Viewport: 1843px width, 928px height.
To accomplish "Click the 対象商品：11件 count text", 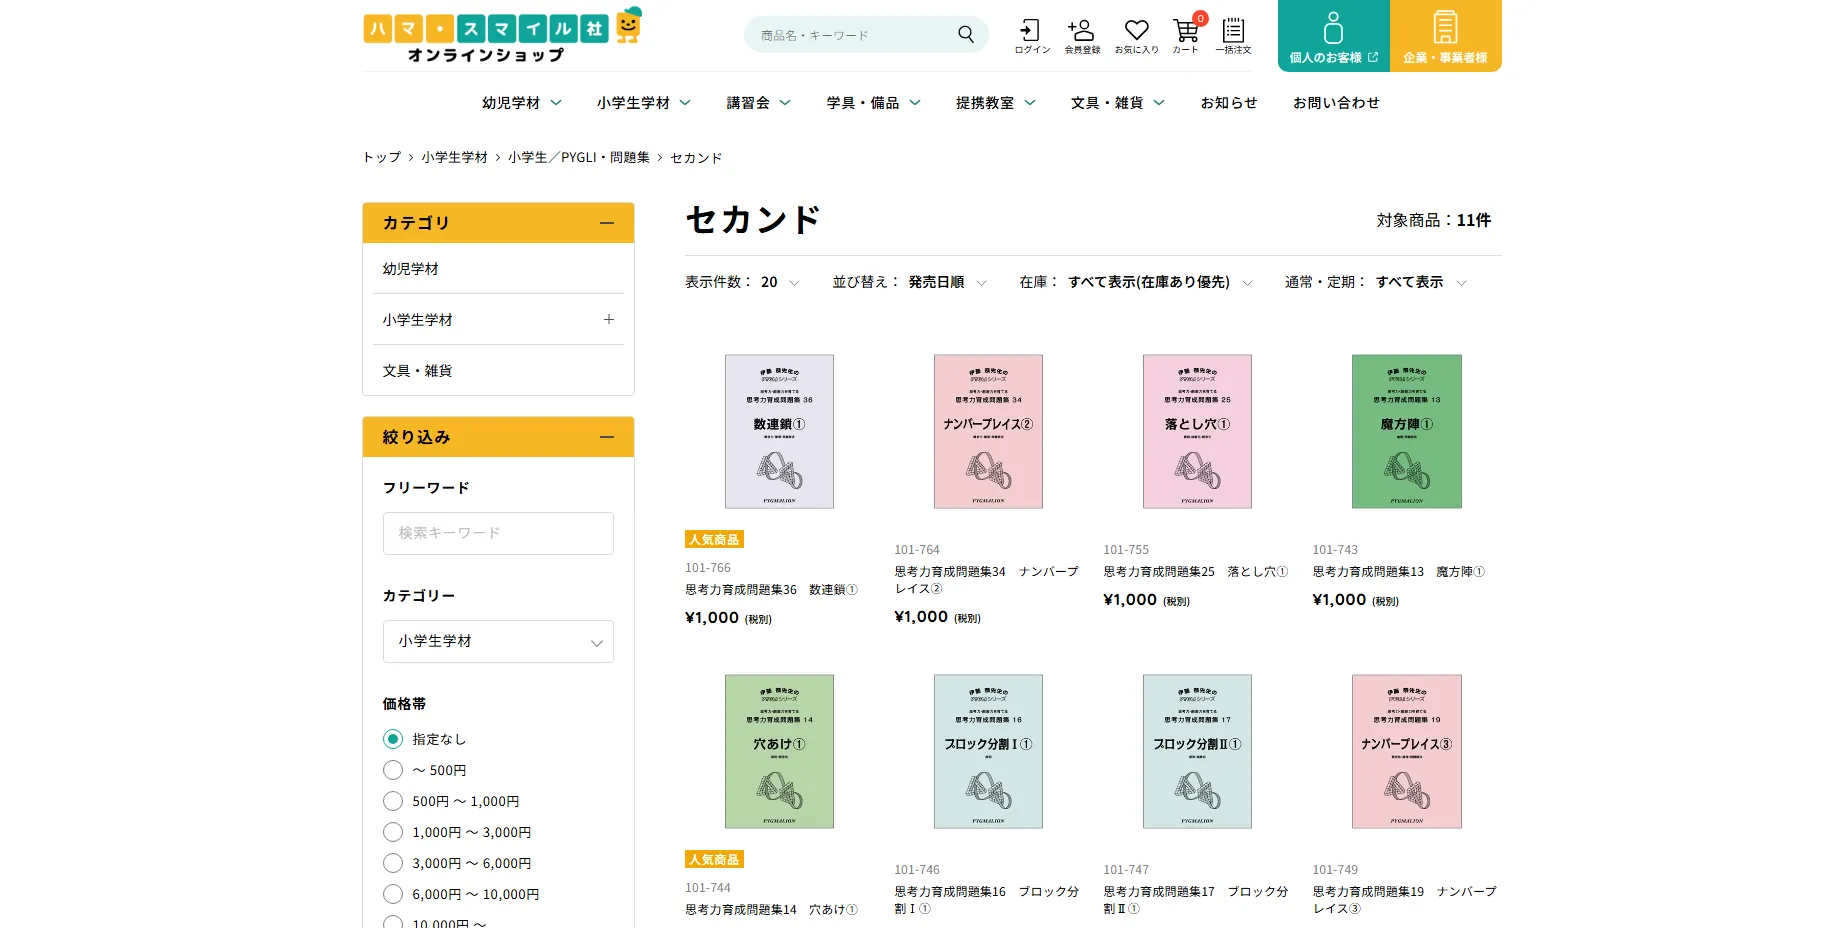I will [x=1433, y=220].
